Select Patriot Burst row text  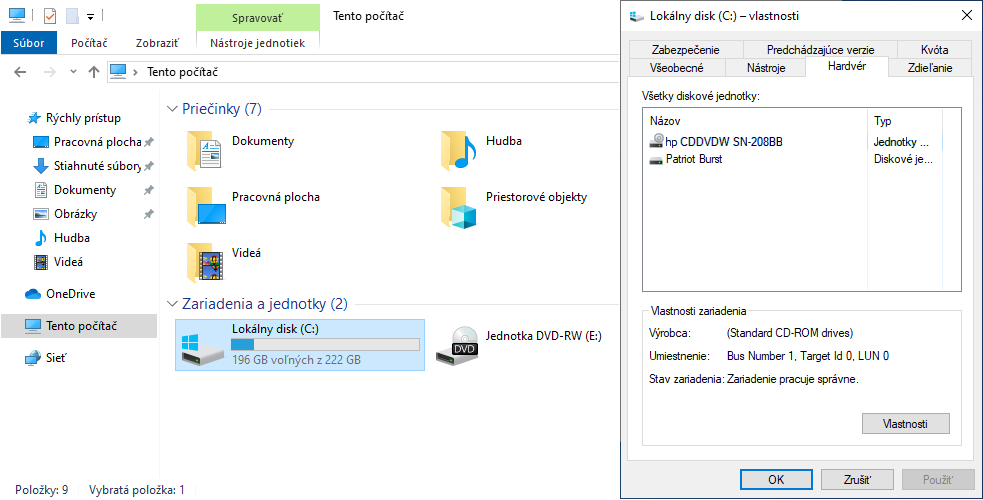694,159
